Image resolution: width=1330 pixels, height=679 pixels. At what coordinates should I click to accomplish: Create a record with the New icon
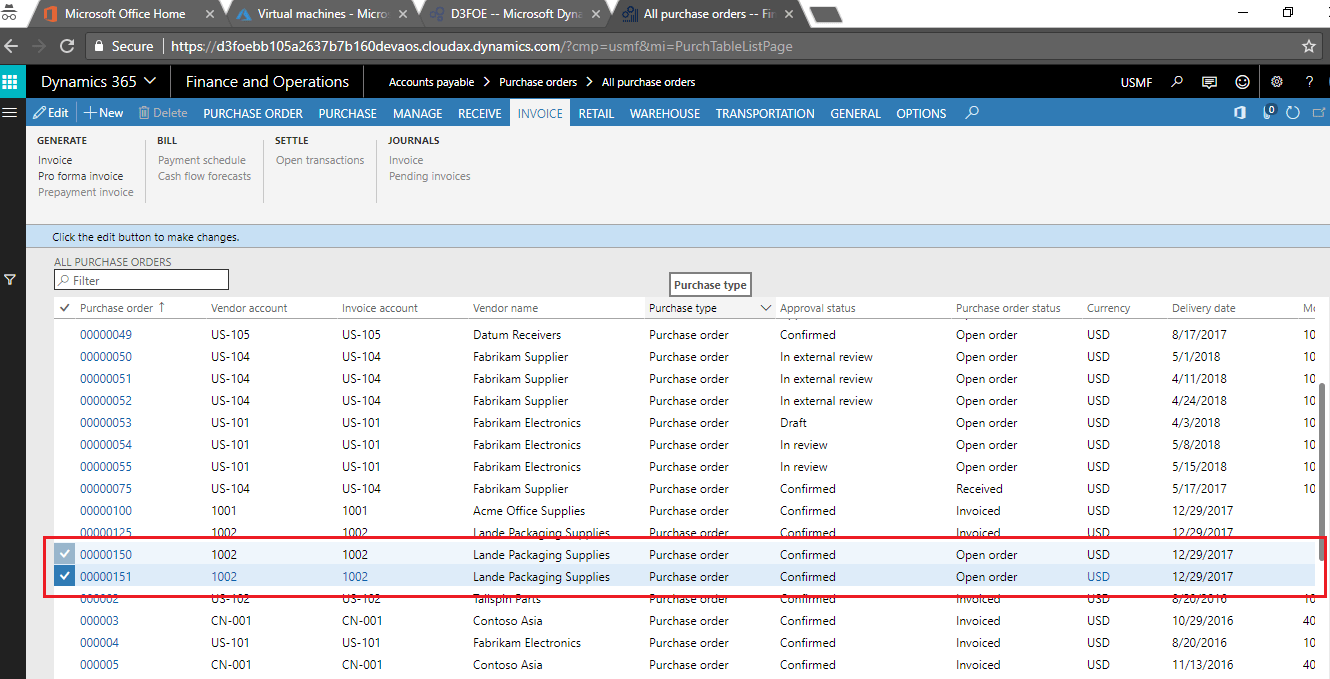103,112
